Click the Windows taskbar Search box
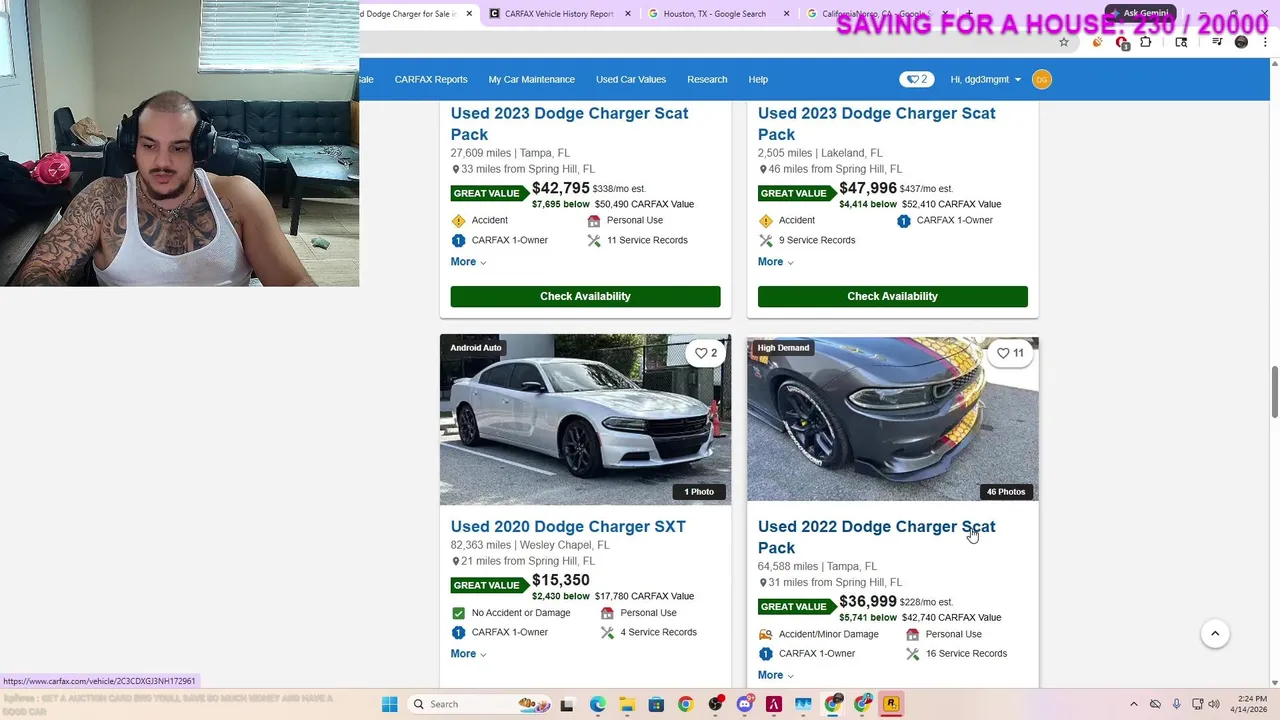Viewport: 1280px width, 720px height. pos(478,704)
